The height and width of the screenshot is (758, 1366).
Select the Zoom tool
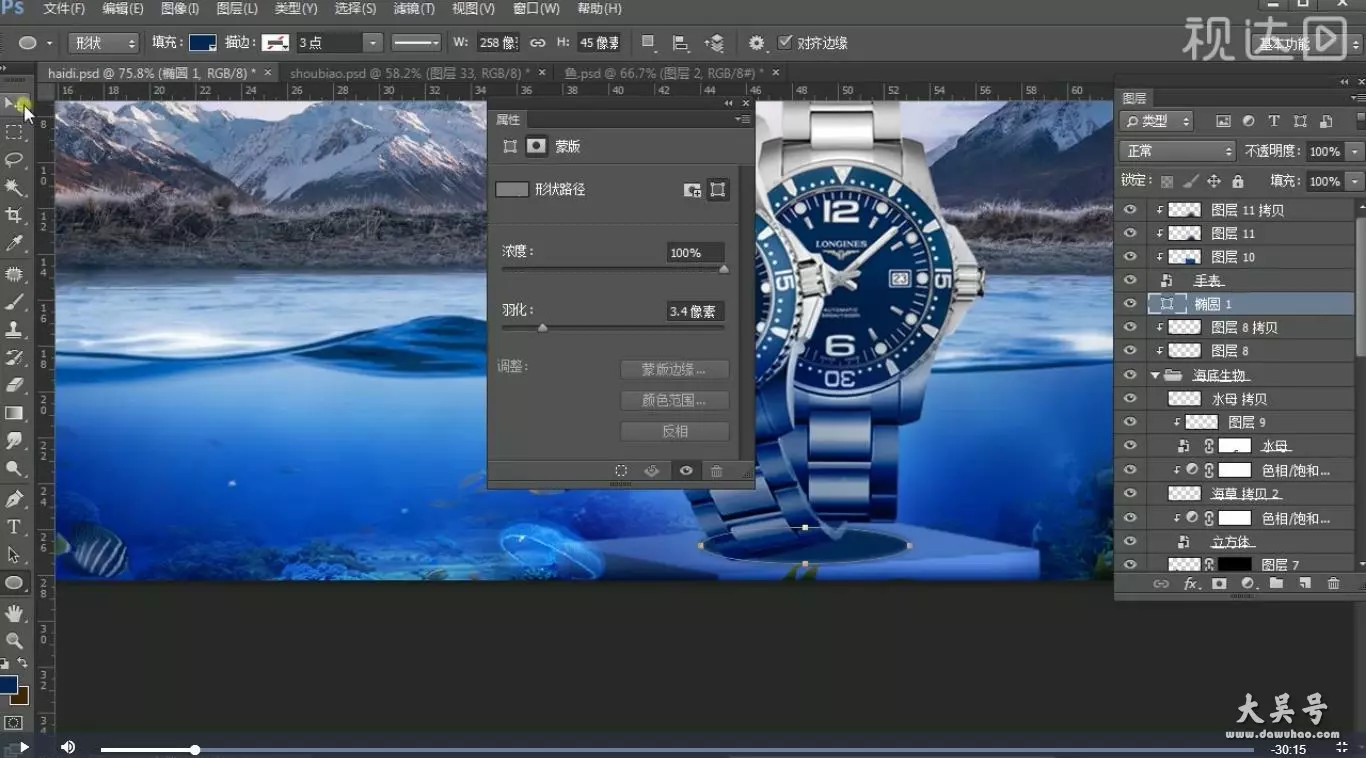pyautogui.click(x=14, y=641)
